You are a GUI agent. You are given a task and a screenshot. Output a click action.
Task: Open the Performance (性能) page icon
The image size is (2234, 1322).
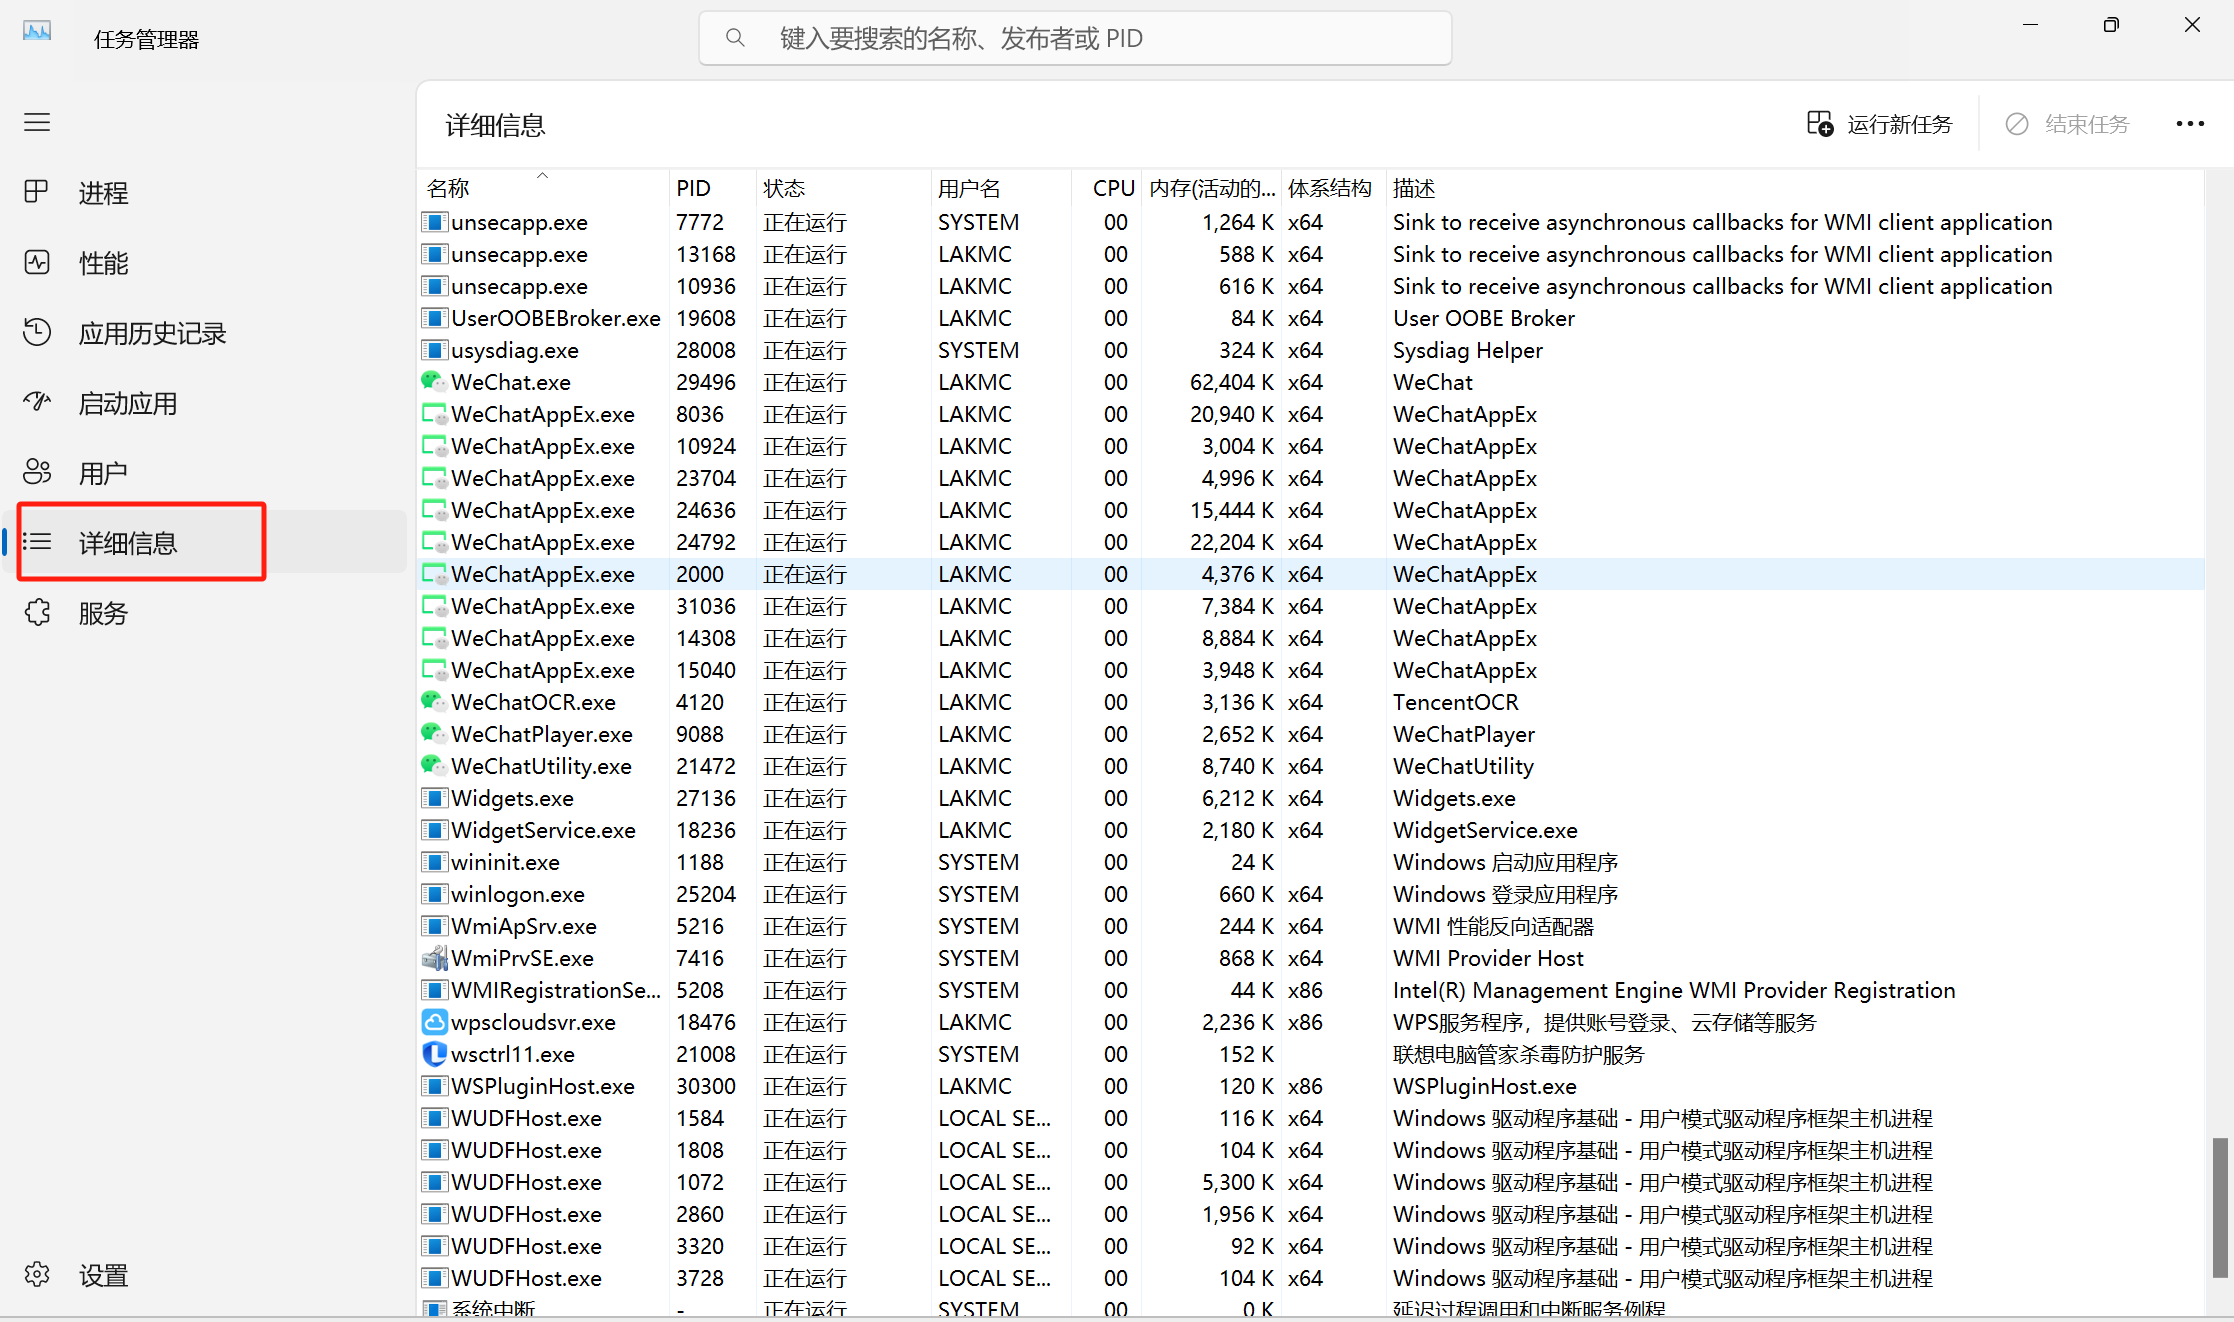coord(37,263)
